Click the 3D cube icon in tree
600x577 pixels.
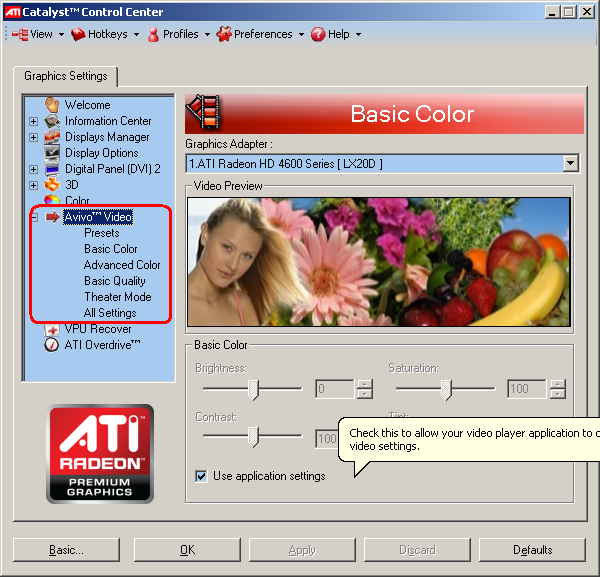(x=52, y=185)
